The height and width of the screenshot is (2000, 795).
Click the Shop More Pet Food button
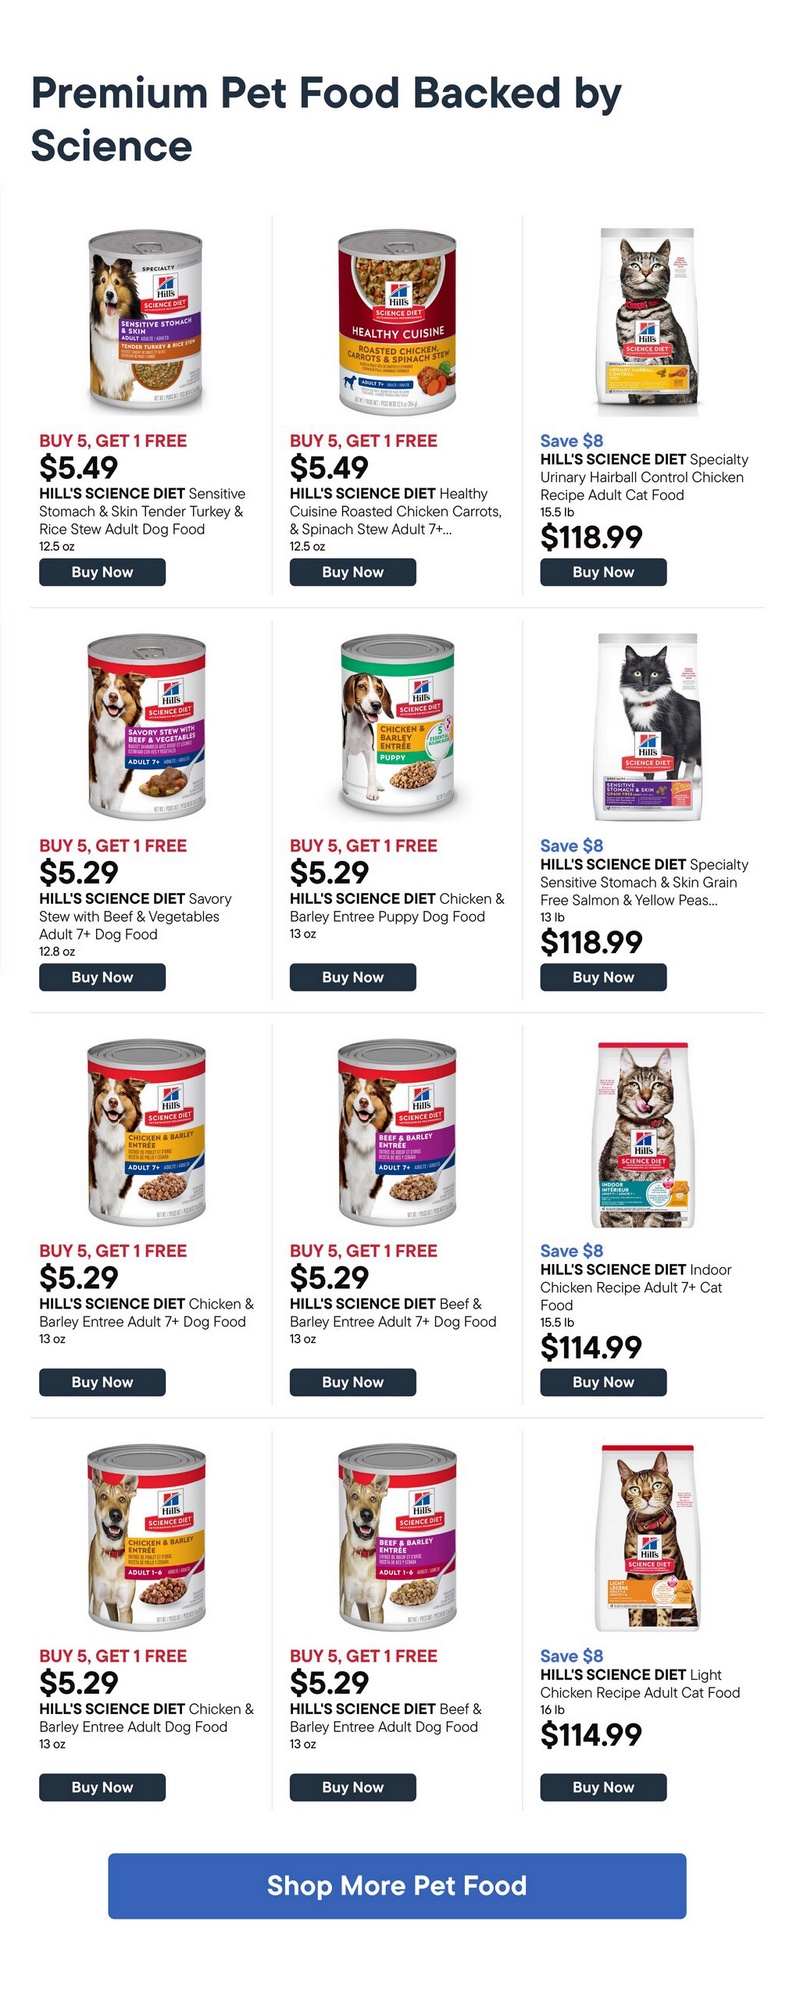coord(397,1886)
